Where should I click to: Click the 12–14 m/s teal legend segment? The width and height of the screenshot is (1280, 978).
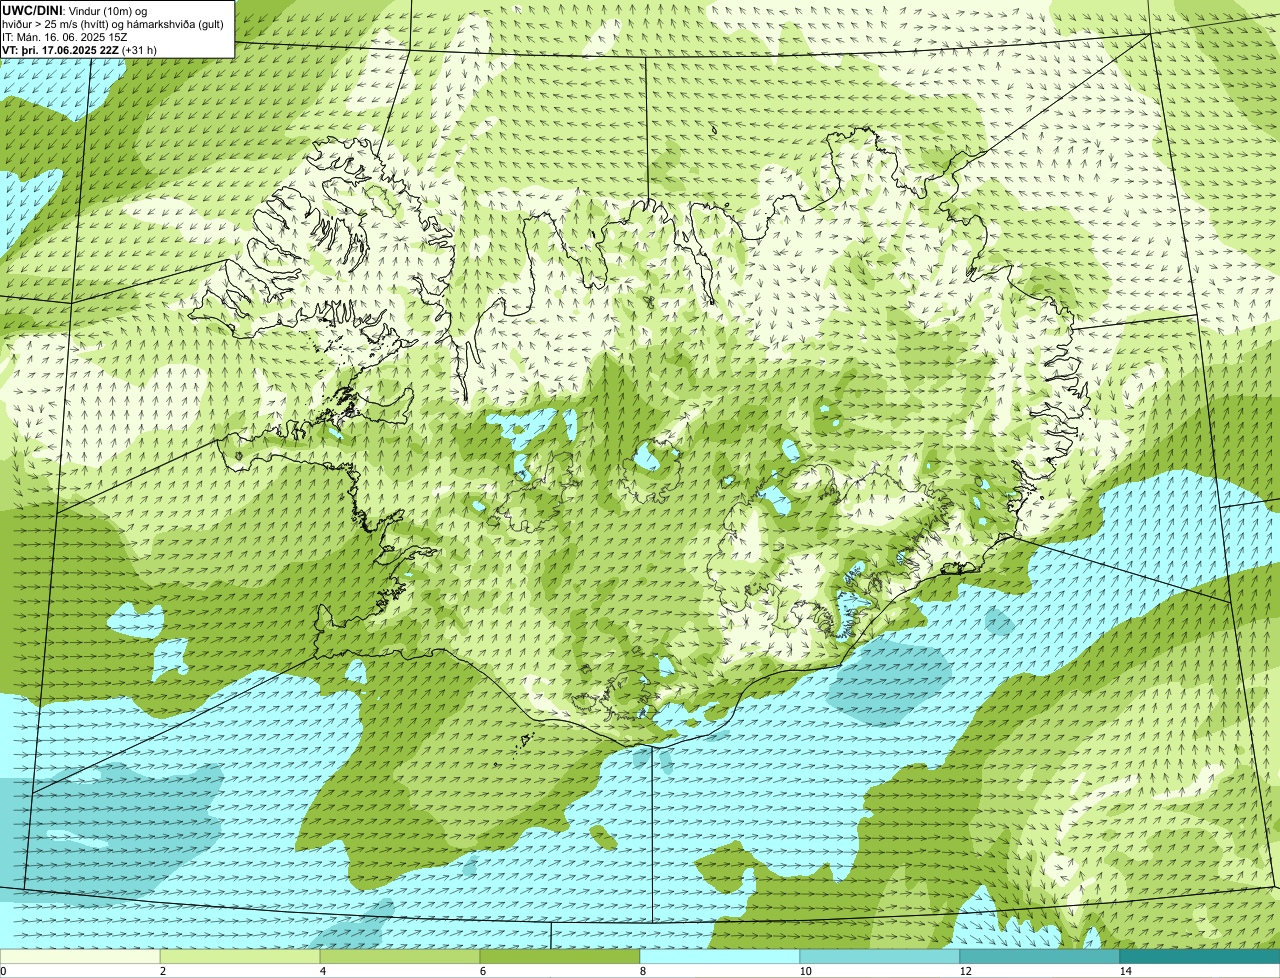[1040, 956]
